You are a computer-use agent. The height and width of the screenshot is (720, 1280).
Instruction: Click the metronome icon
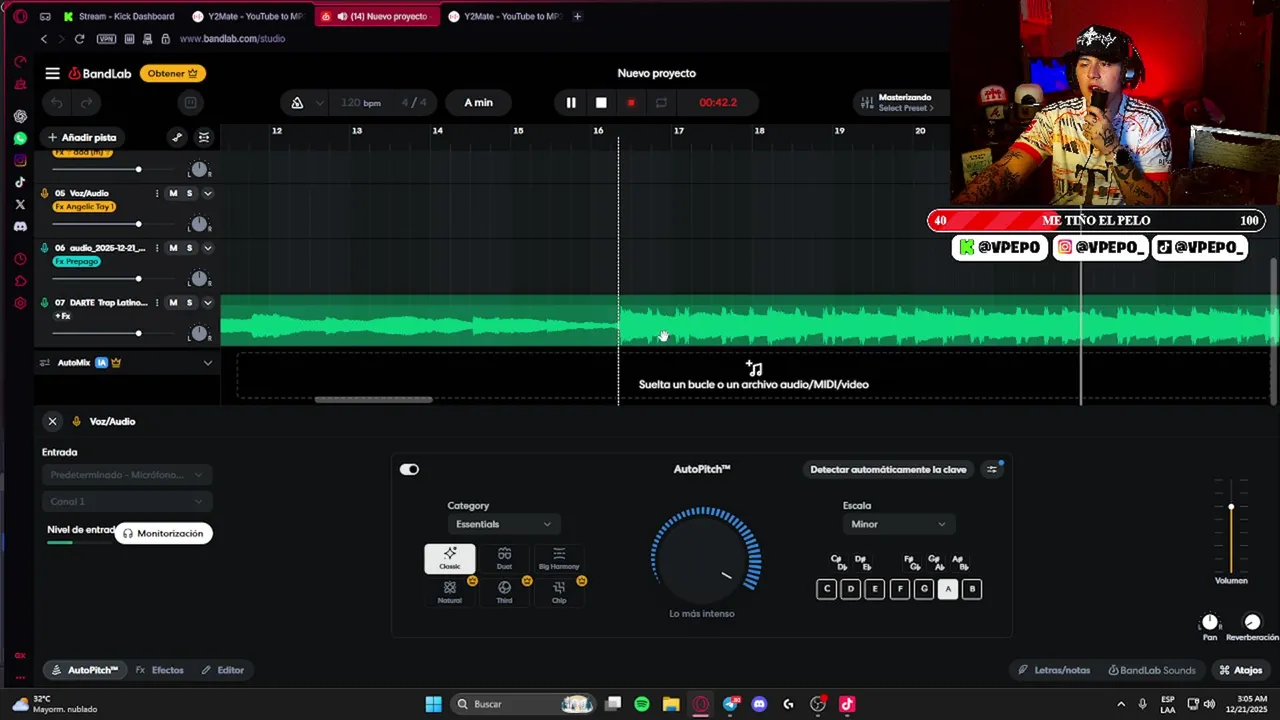click(297, 103)
